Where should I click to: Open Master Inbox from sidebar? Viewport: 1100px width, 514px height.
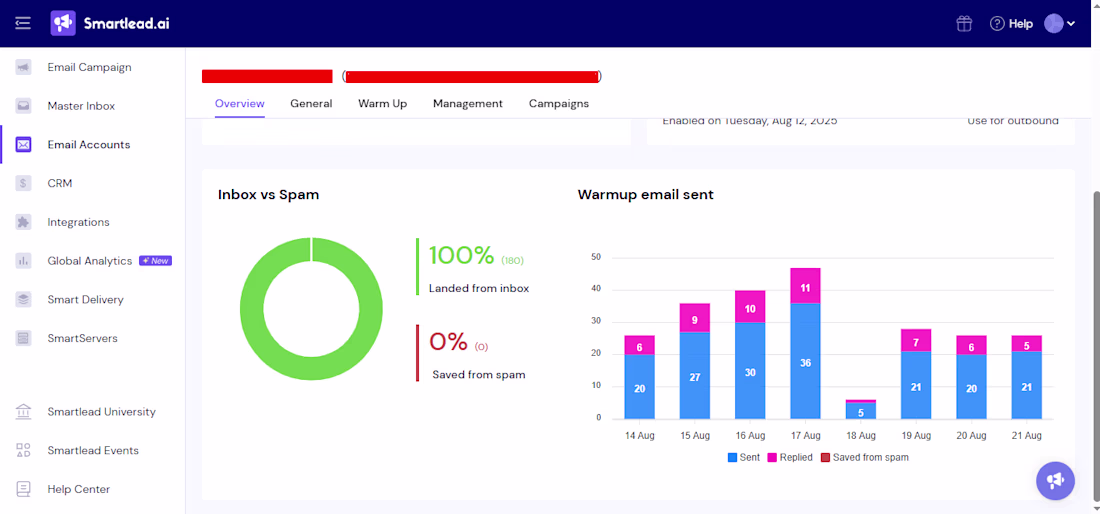pyautogui.click(x=81, y=106)
